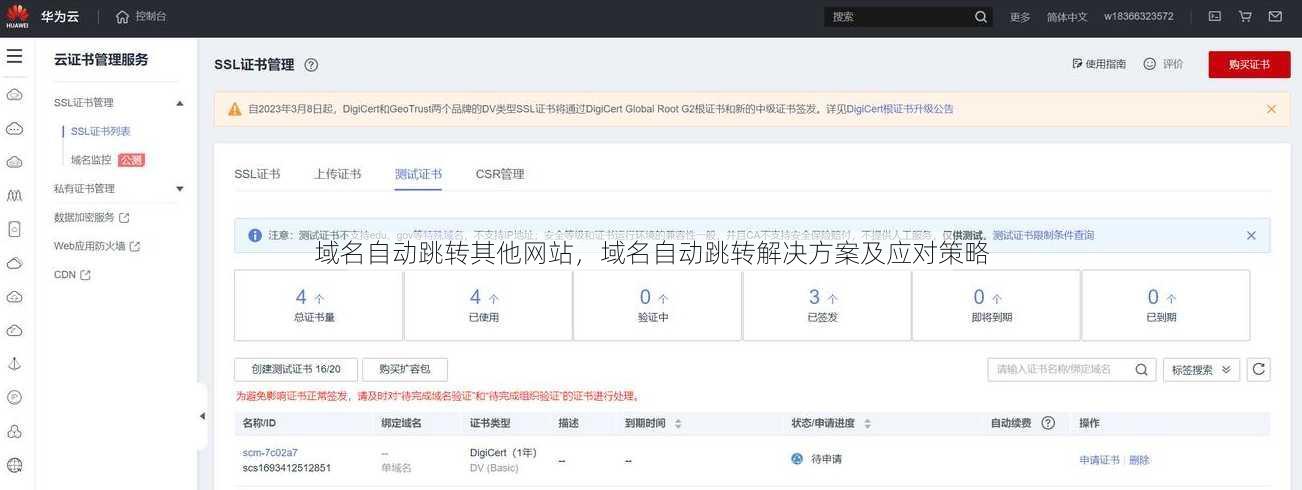Open certificate scm-7c02a7 details

(270, 453)
